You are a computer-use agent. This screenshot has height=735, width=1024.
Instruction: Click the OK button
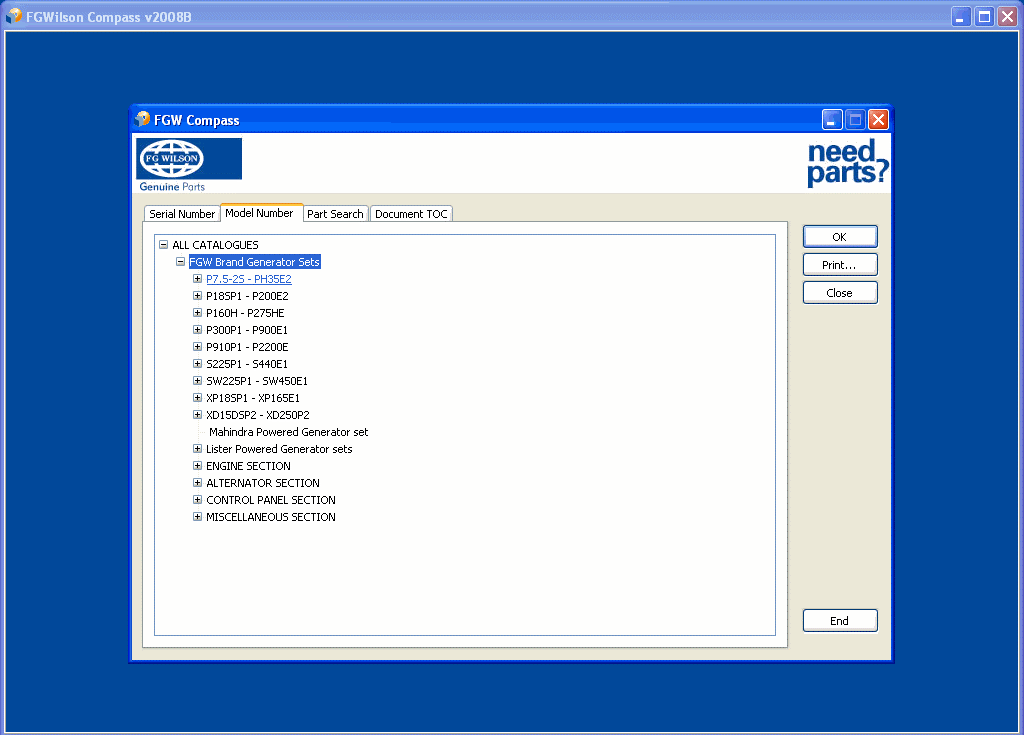coord(840,237)
